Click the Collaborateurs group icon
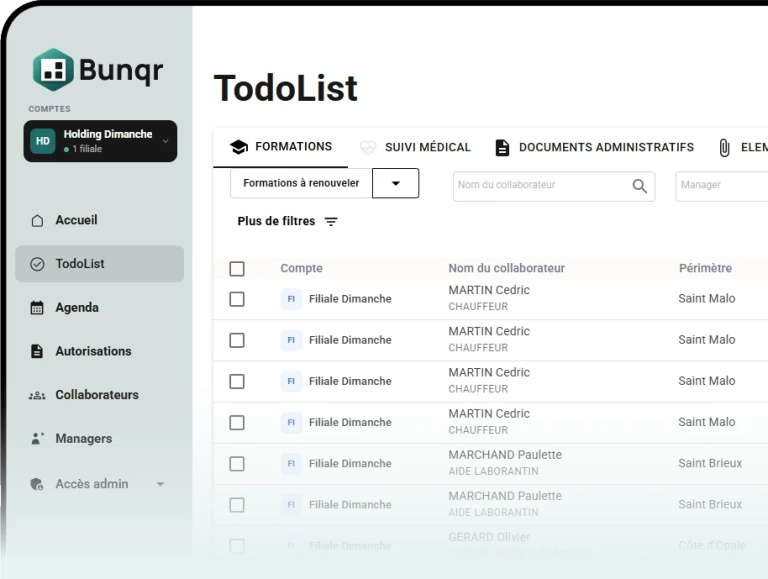 pyautogui.click(x=37, y=395)
